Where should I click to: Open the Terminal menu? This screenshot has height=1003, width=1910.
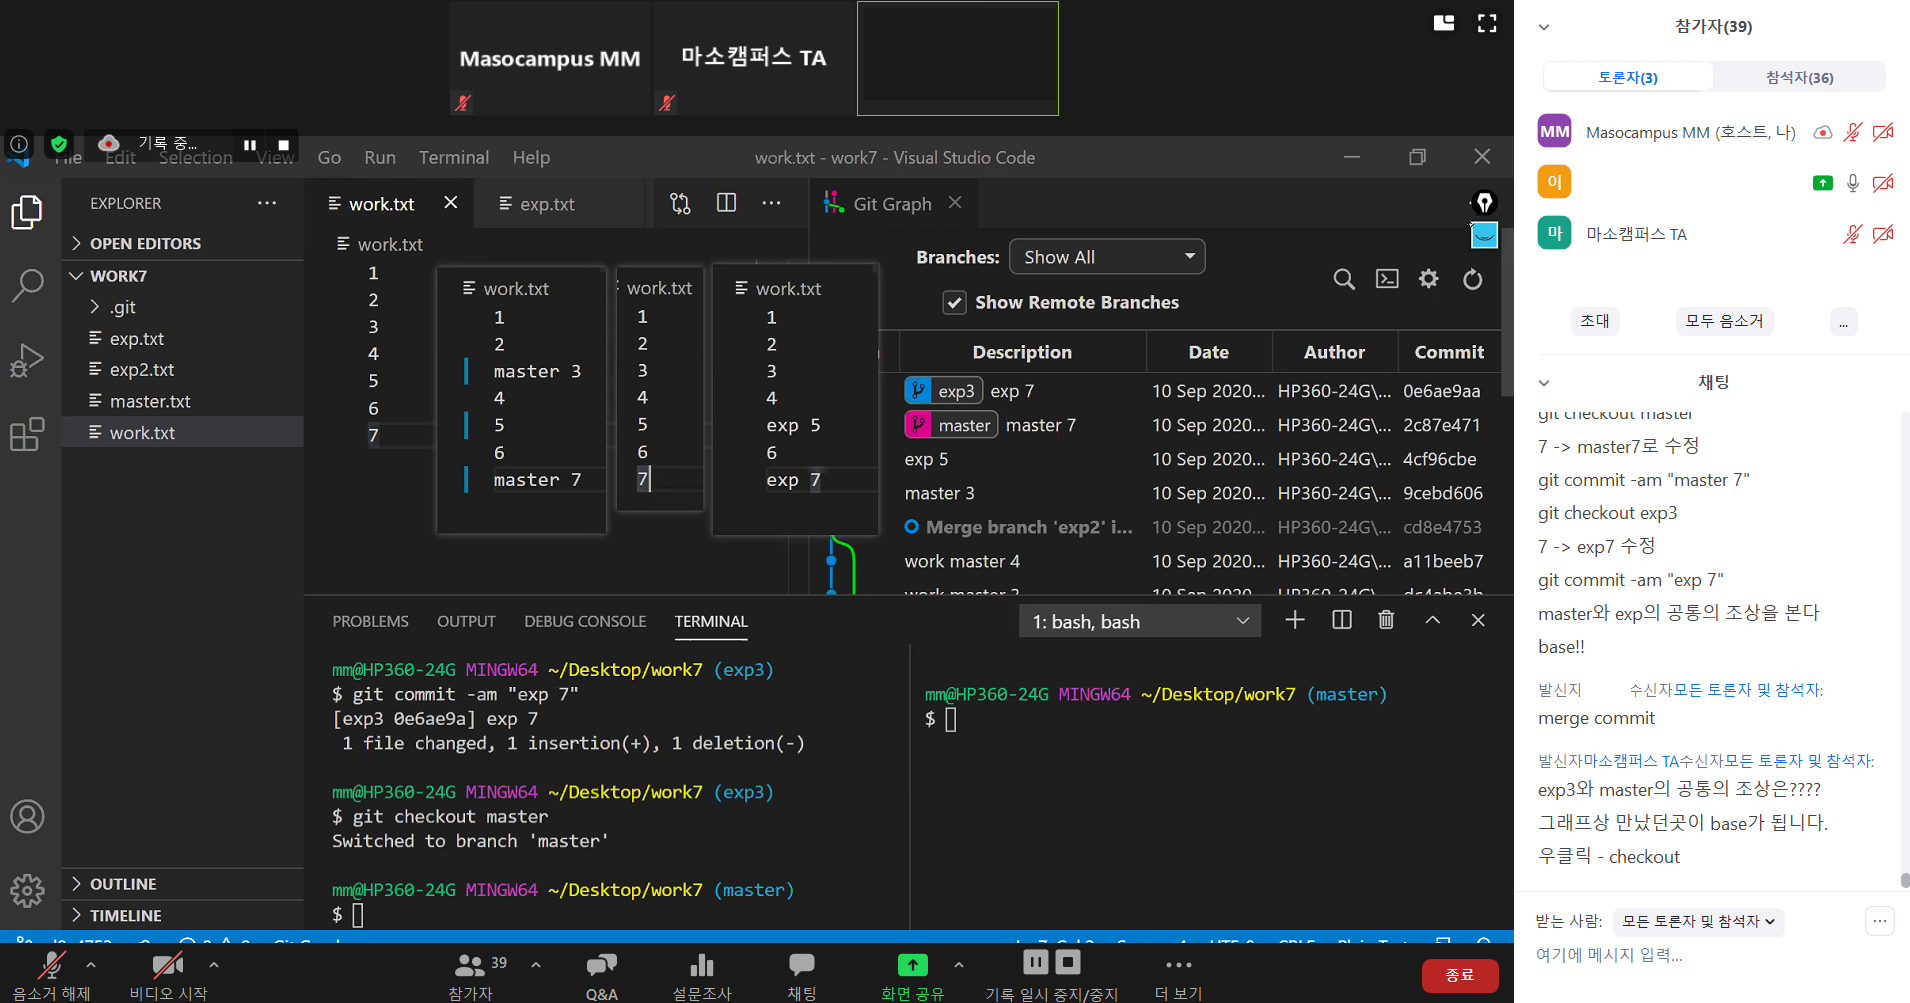[454, 158]
